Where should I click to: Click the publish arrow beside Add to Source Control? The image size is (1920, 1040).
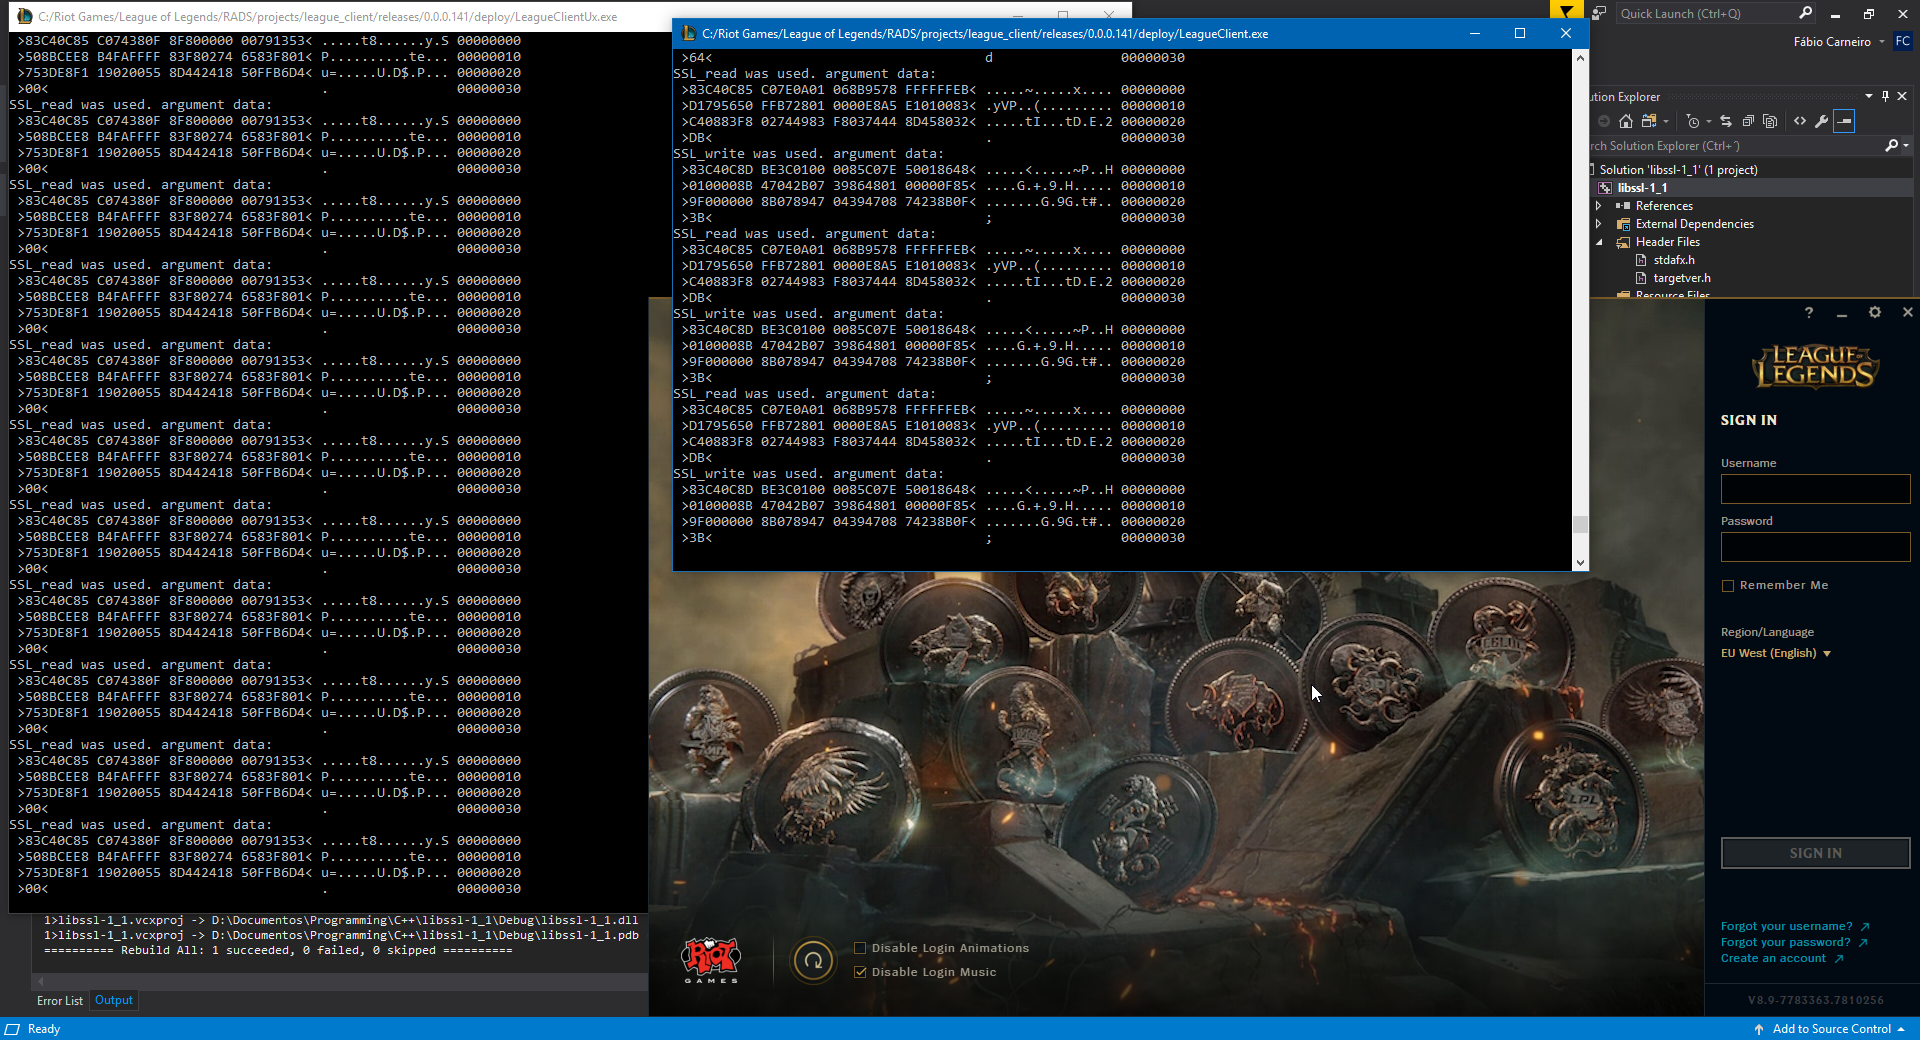pyautogui.click(x=1758, y=1029)
